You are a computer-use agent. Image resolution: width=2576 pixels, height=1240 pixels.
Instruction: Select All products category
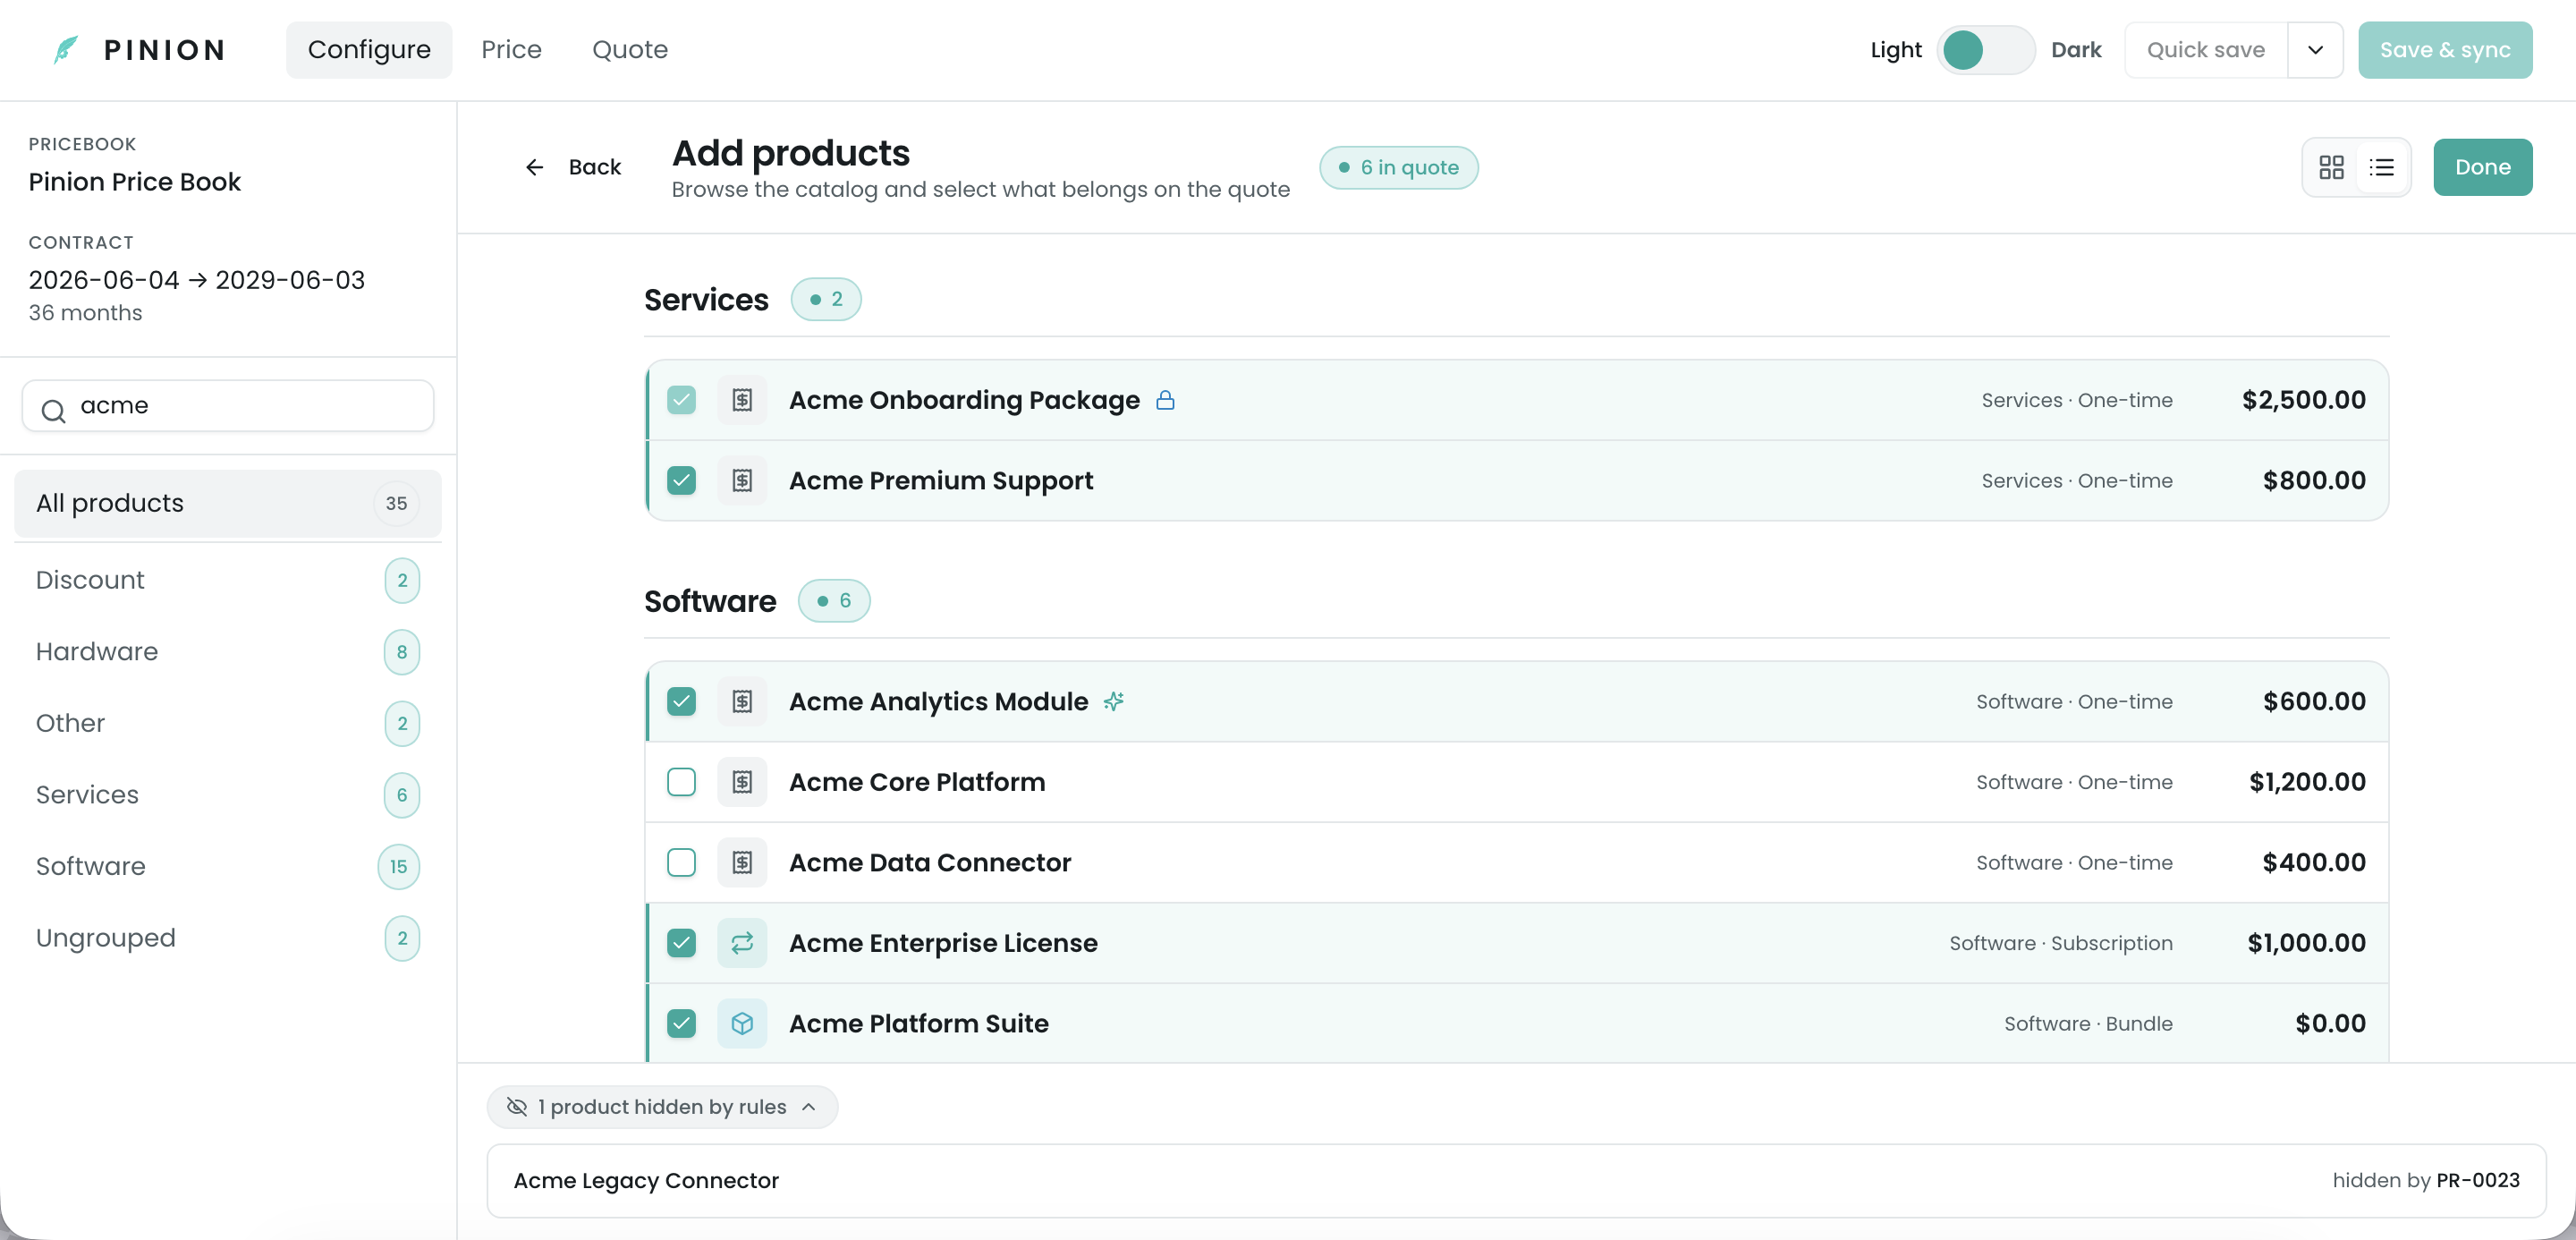[228, 503]
